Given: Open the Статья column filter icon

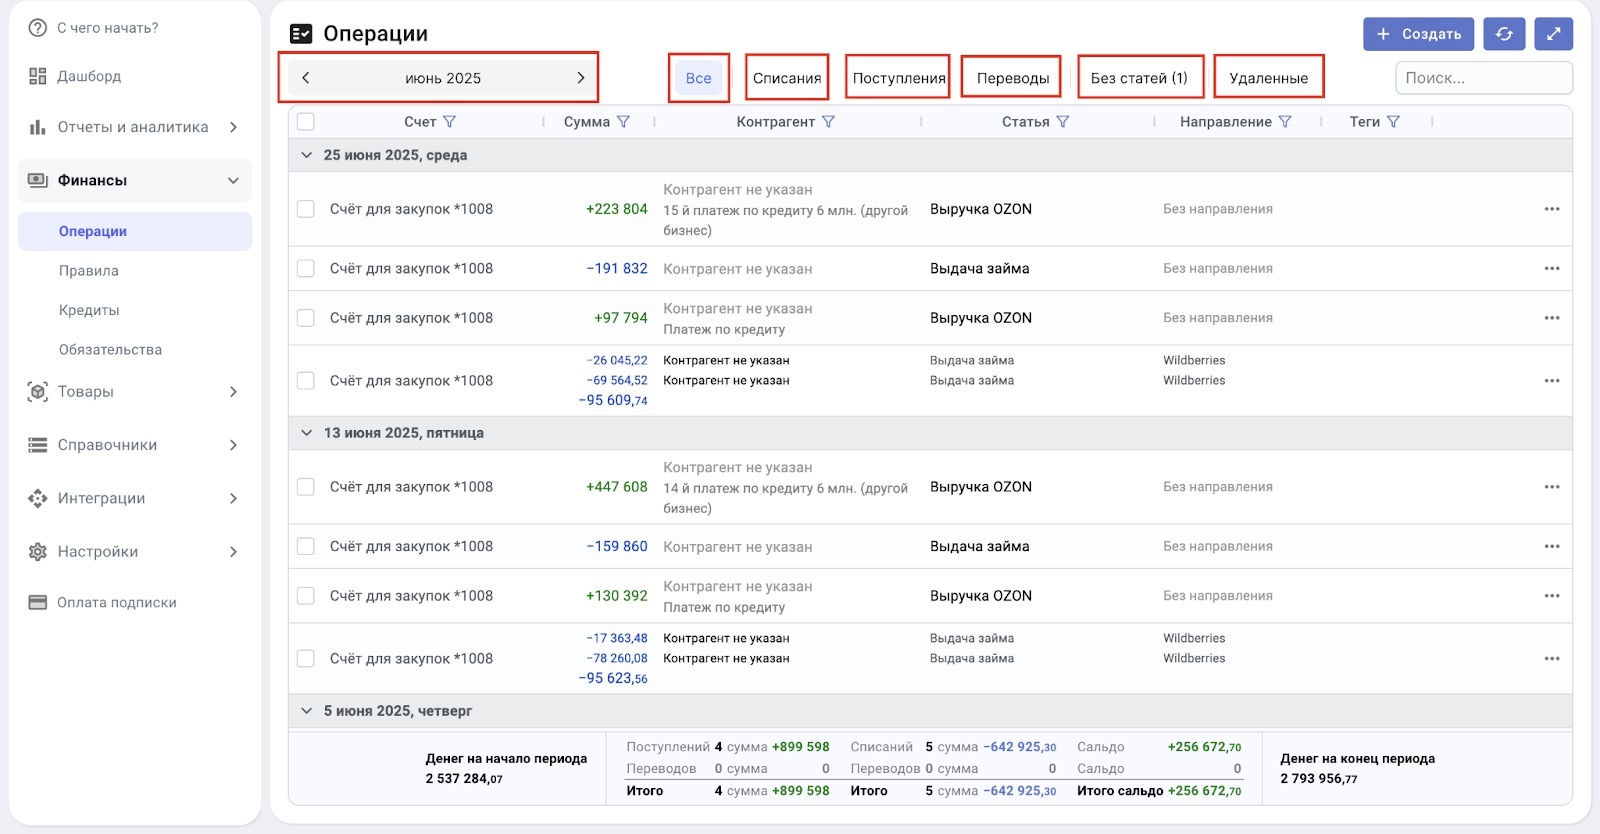Looking at the screenshot, I should point(1062,122).
